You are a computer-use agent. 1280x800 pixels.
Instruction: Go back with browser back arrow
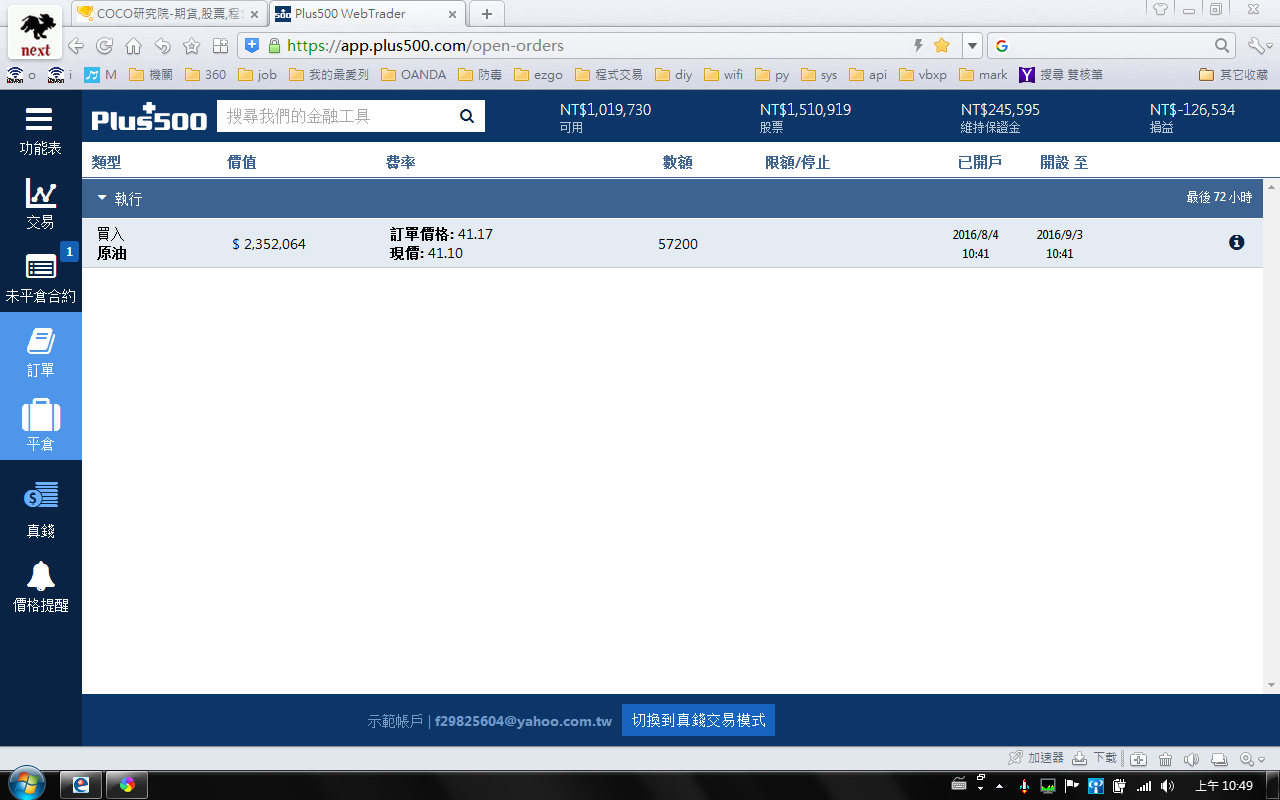[x=75, y=46]
